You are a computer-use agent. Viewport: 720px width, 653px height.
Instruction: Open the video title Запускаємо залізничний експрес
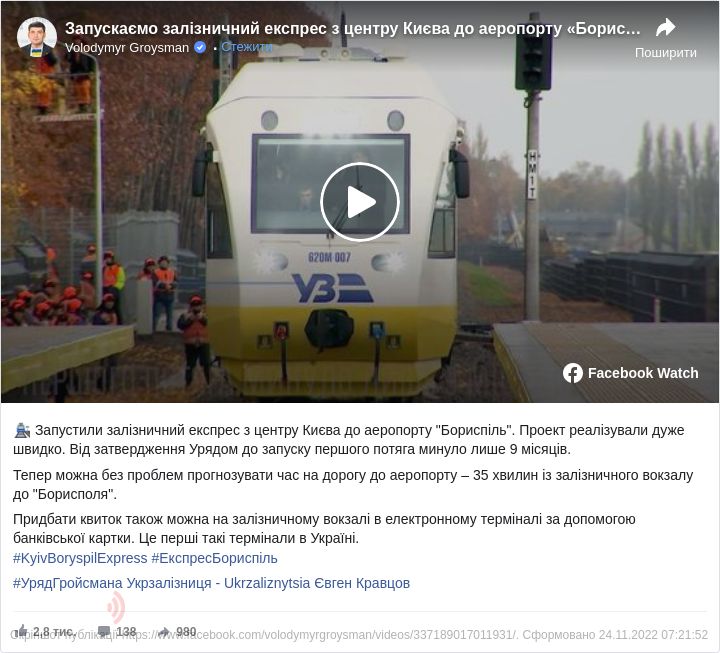tap(352, 28)
